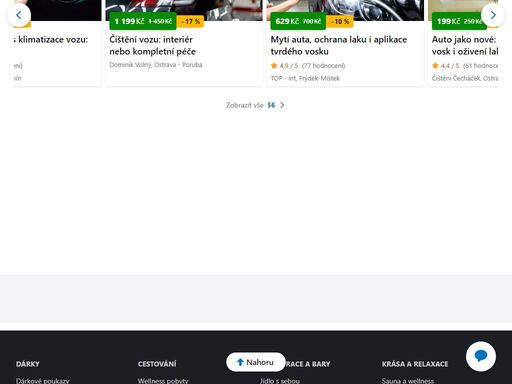Click the 629 Kč price badge

298,21
